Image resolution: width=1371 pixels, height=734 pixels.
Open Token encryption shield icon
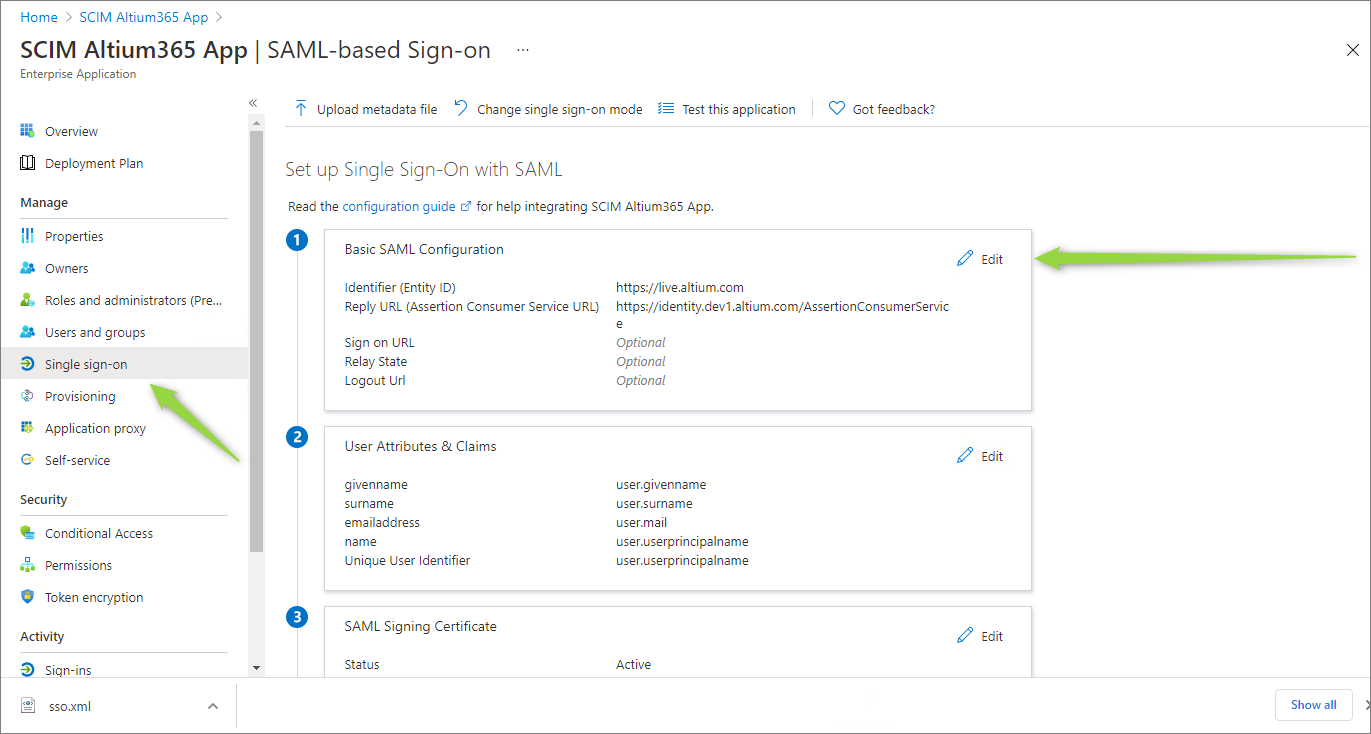coord(28,597)
